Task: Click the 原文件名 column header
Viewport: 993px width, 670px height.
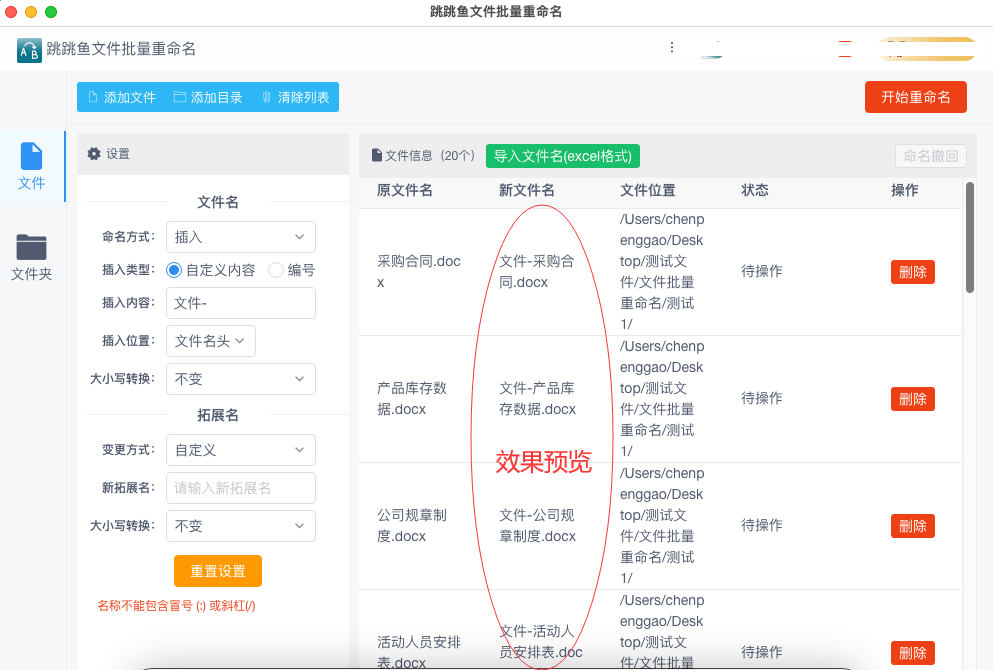Action: 405,191
